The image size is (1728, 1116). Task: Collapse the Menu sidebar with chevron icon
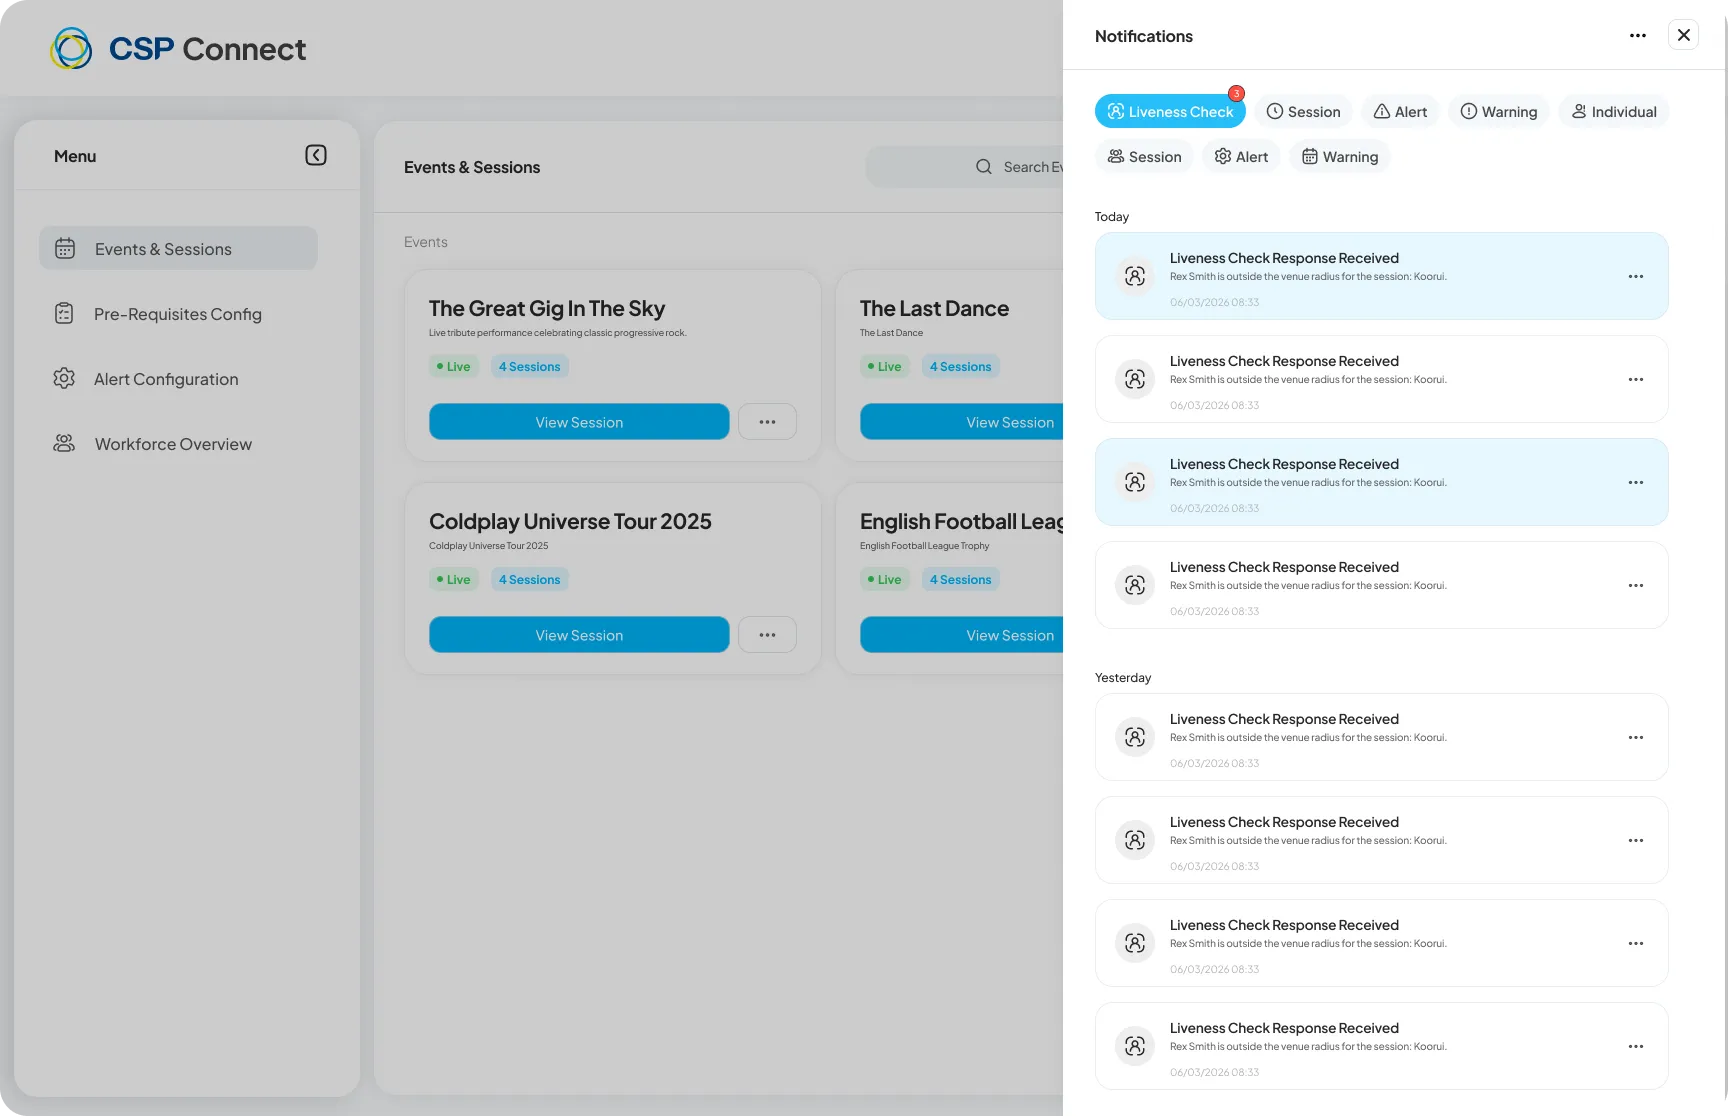pos(316,155)
